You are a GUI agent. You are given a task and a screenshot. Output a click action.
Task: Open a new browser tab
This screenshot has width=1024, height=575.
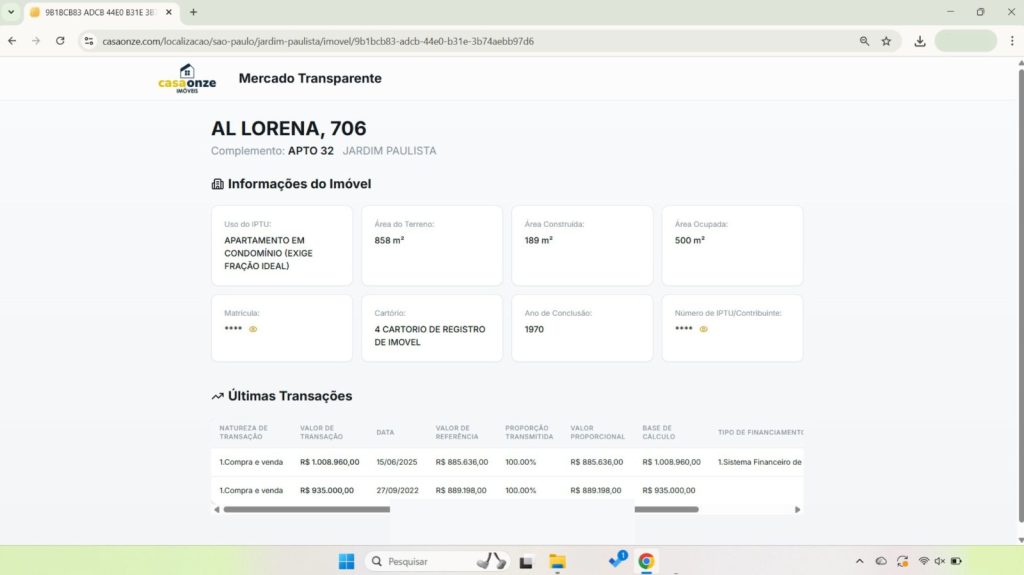(193, 12)
